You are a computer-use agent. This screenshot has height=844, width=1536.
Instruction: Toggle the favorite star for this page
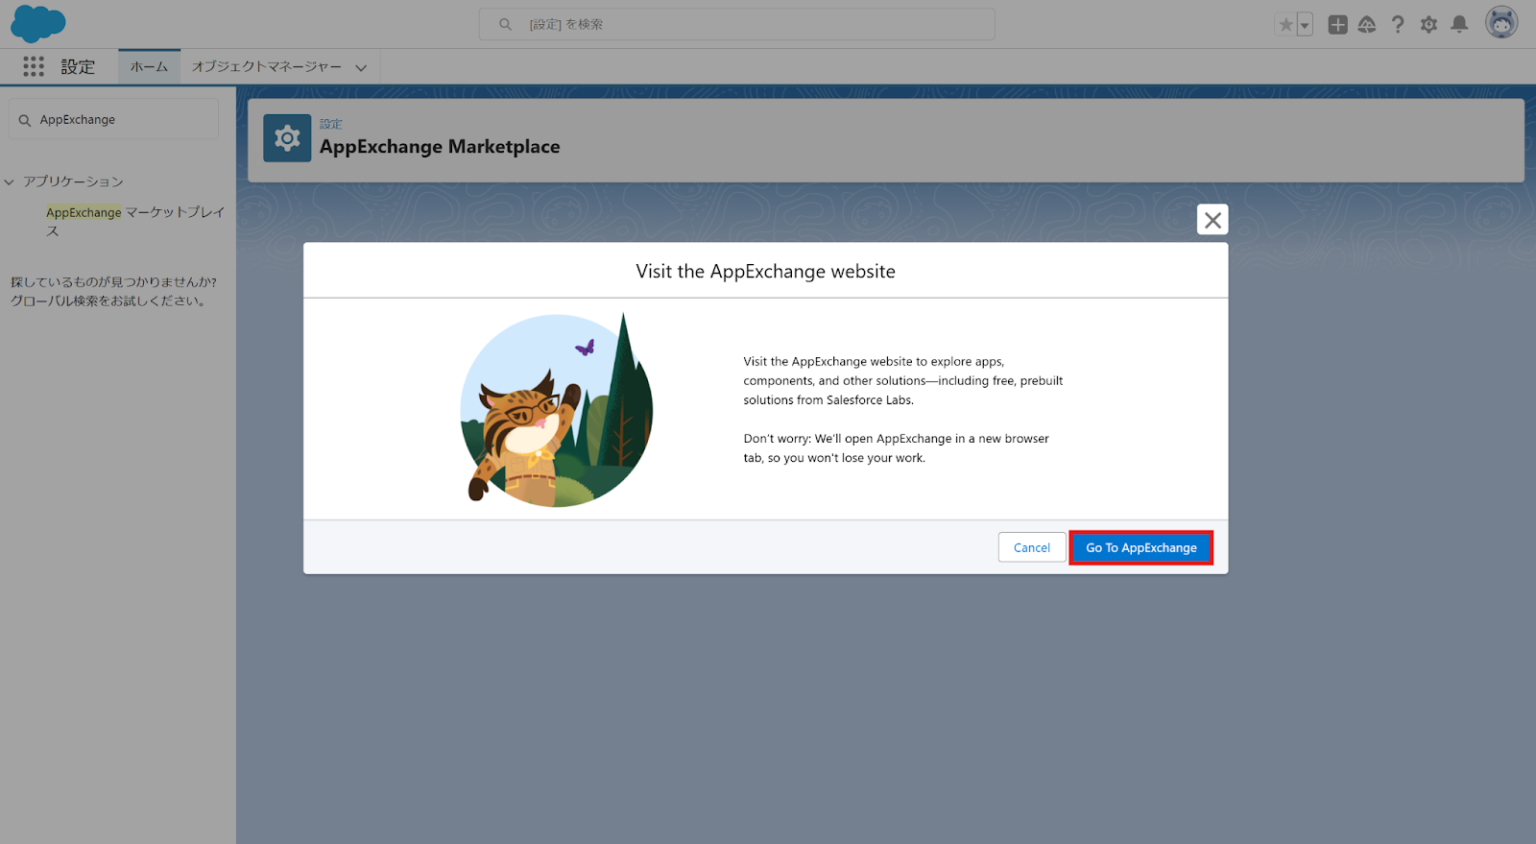(1287, 24)
